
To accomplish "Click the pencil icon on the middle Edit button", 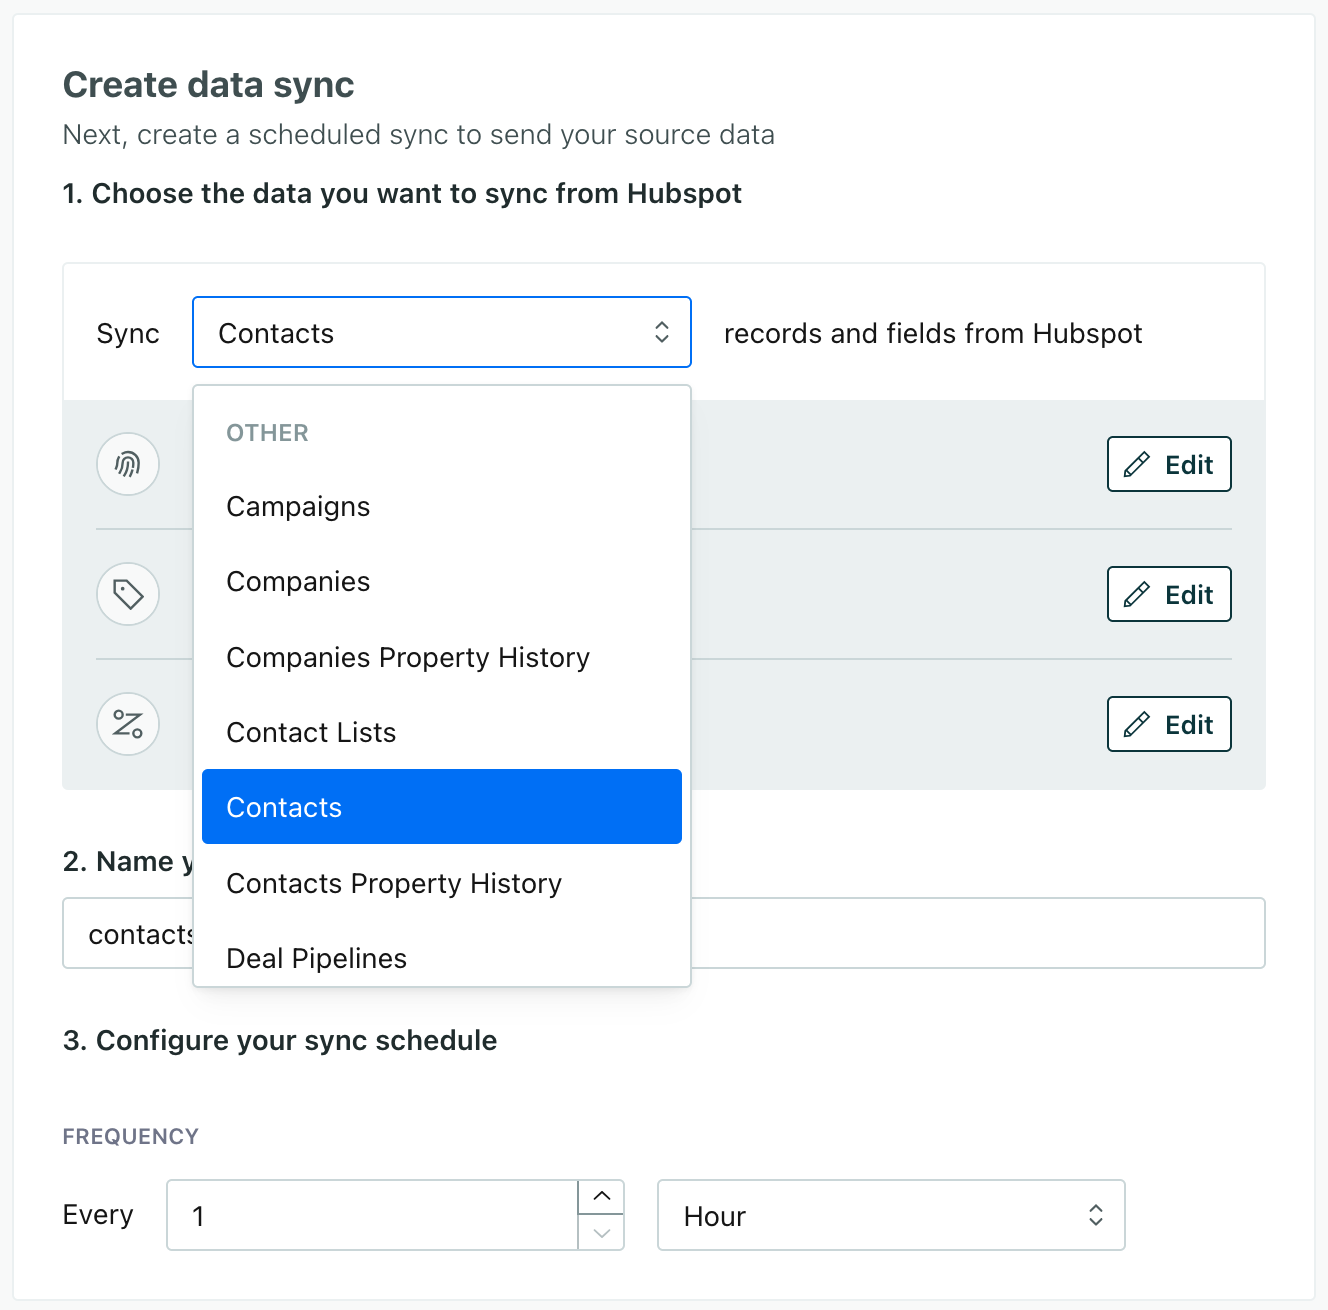I will (1138, 593).
